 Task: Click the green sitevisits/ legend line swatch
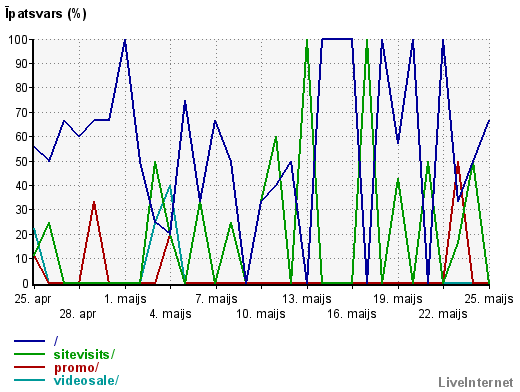click(x=29, y=354)
